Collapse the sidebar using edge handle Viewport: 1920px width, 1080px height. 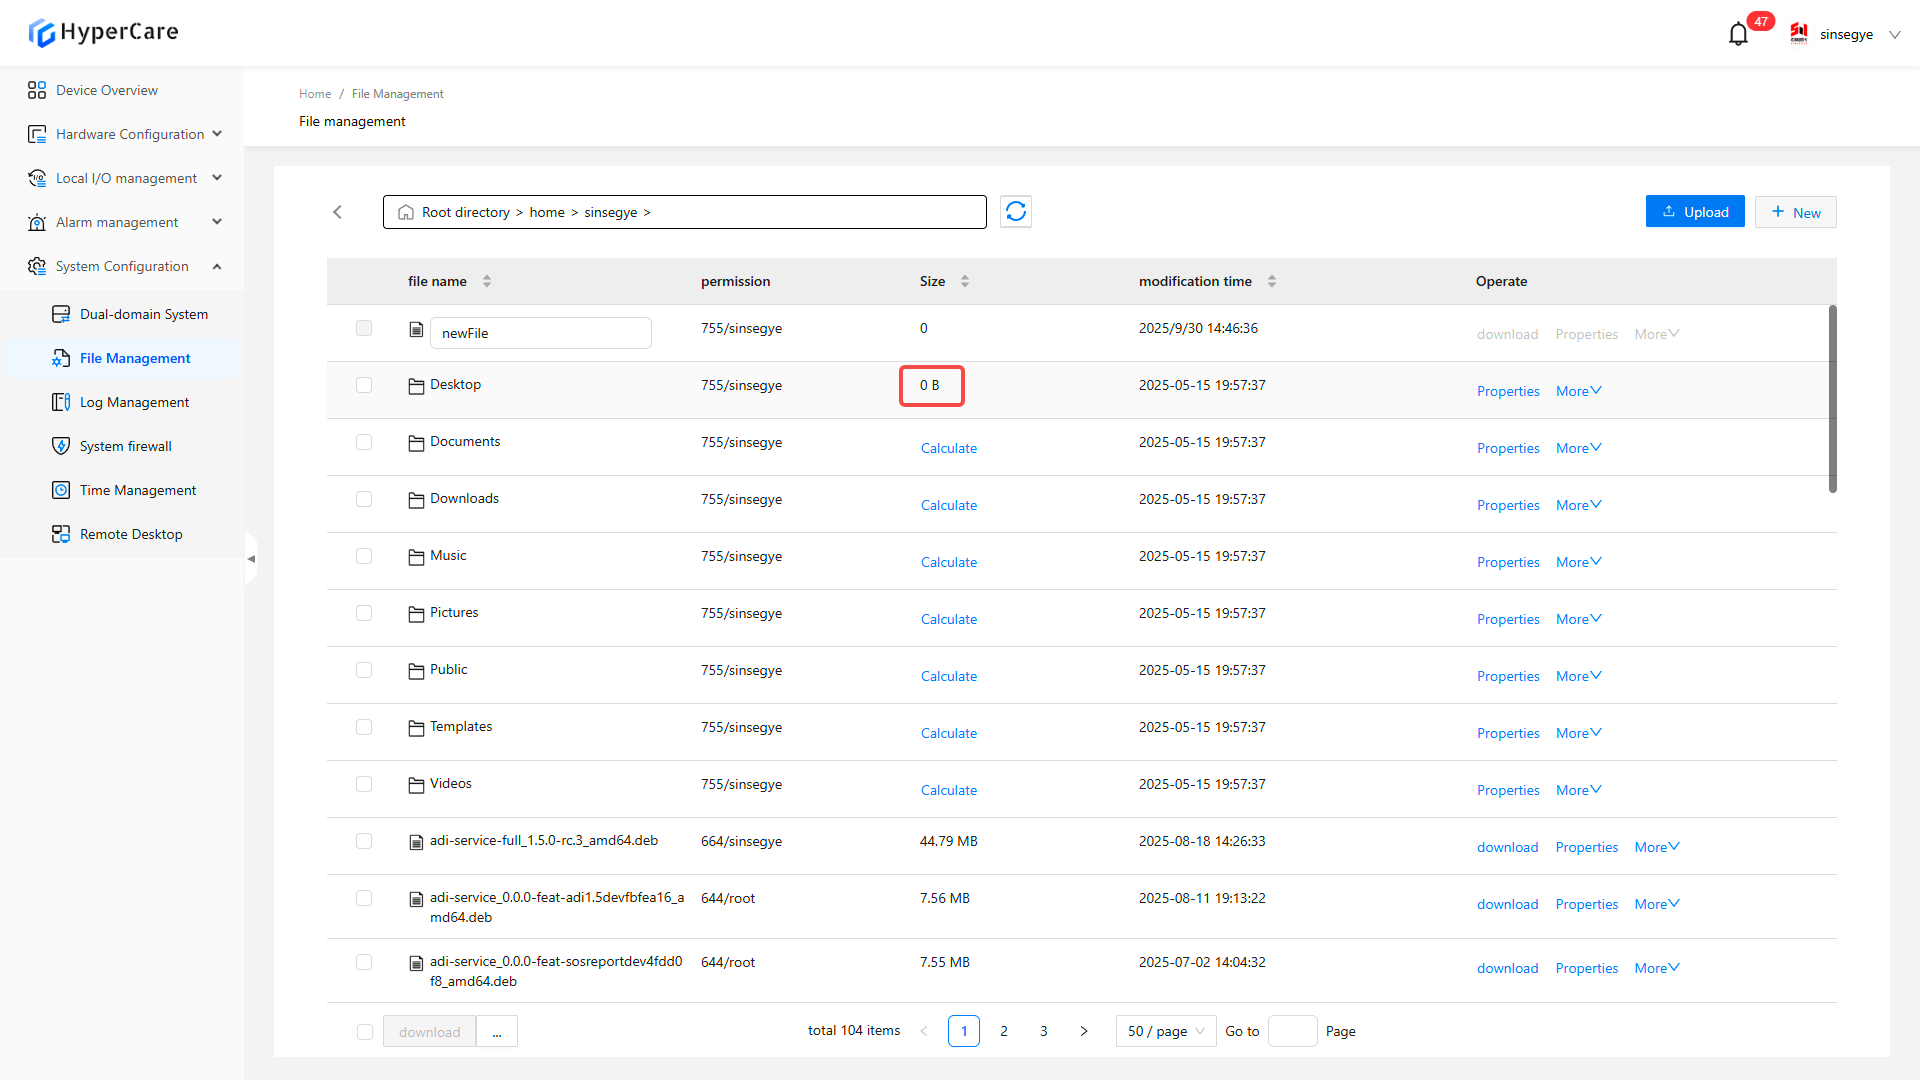click(251, 559)
